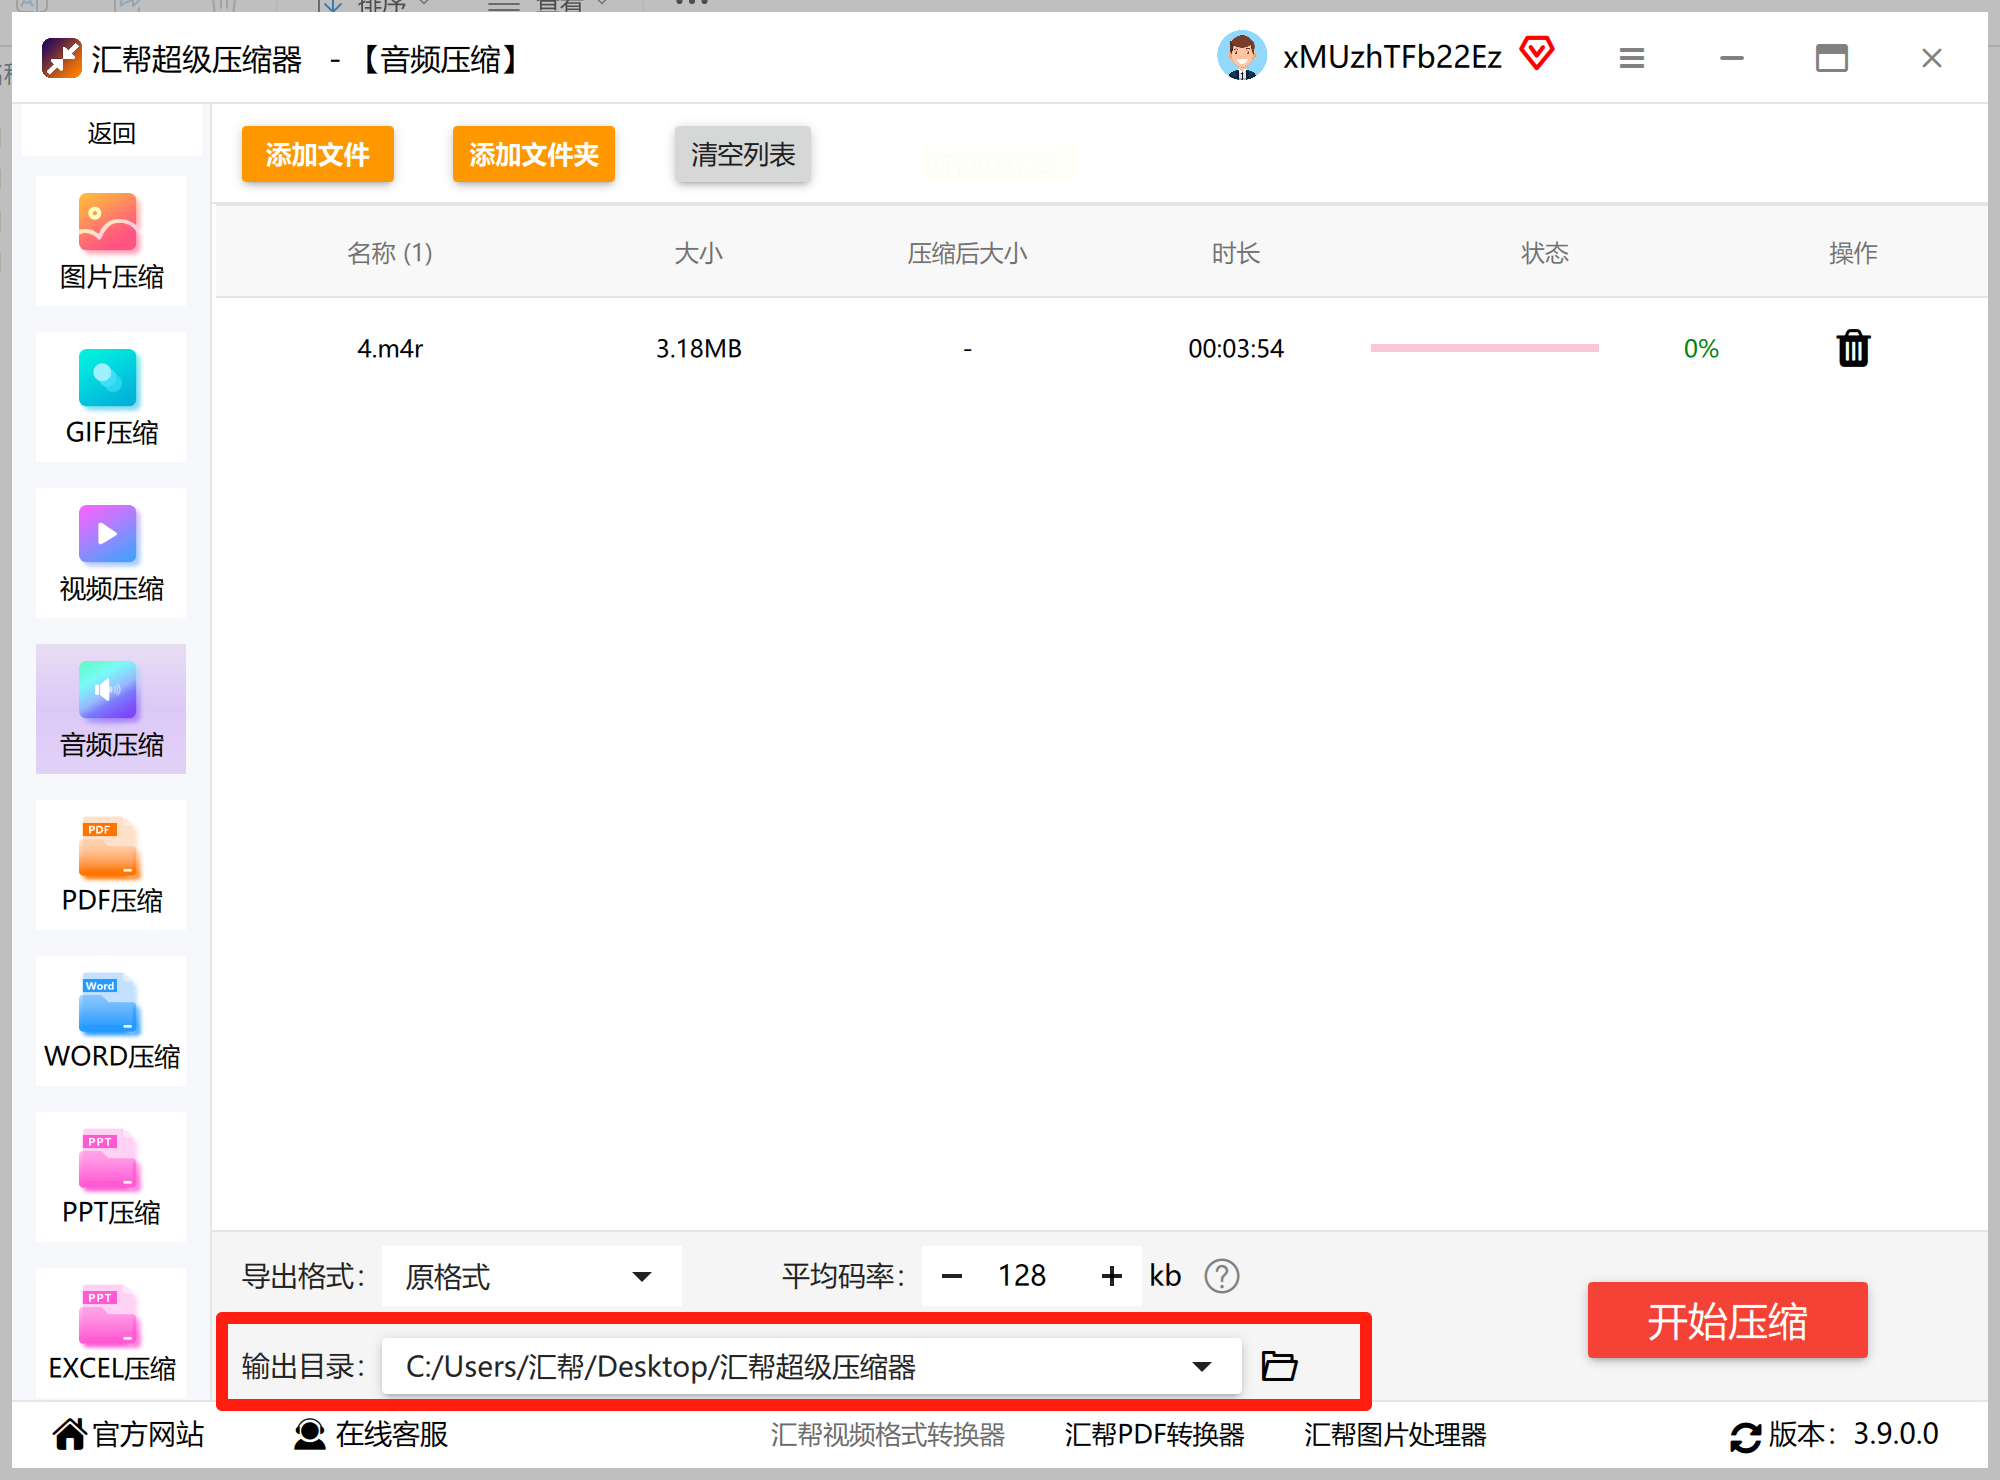Open the 图片压缩 image compression tool

pyautogui.click(x=110, y=242)
